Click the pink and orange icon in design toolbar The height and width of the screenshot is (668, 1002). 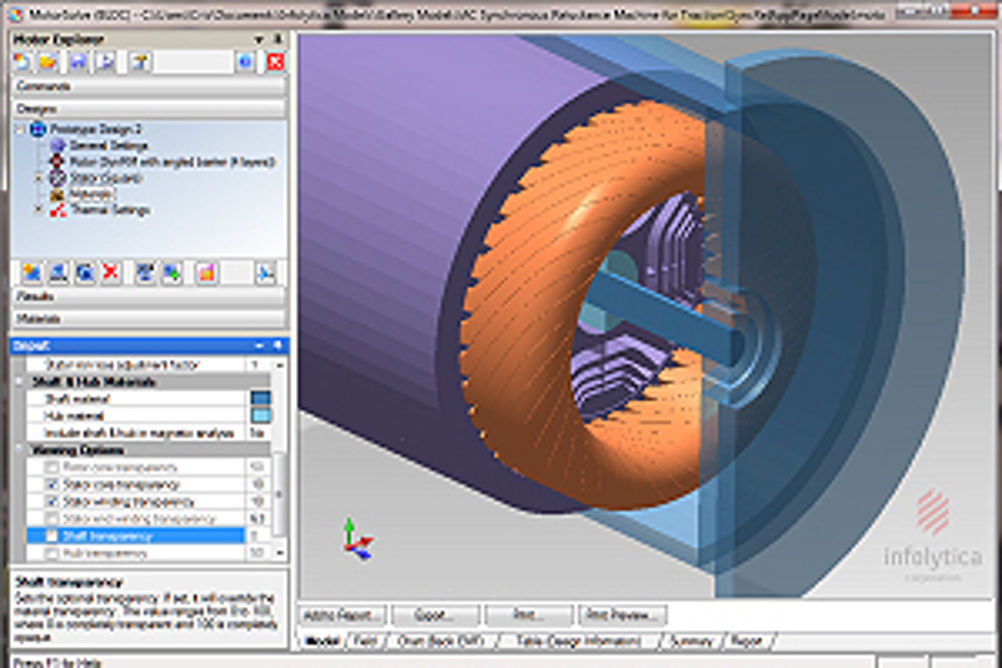[x=206, y=273]
